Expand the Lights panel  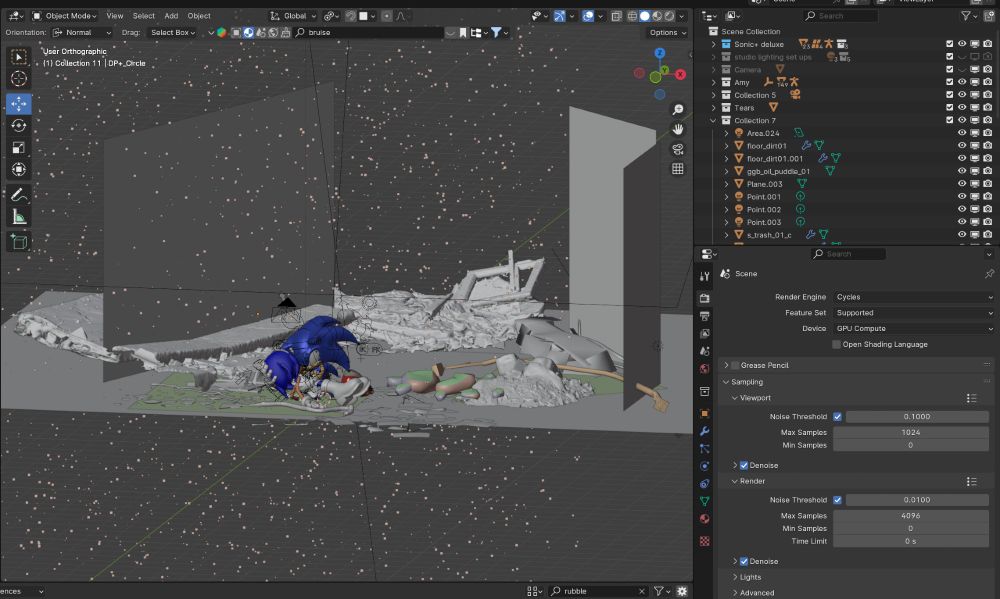[x=735, y=577]
